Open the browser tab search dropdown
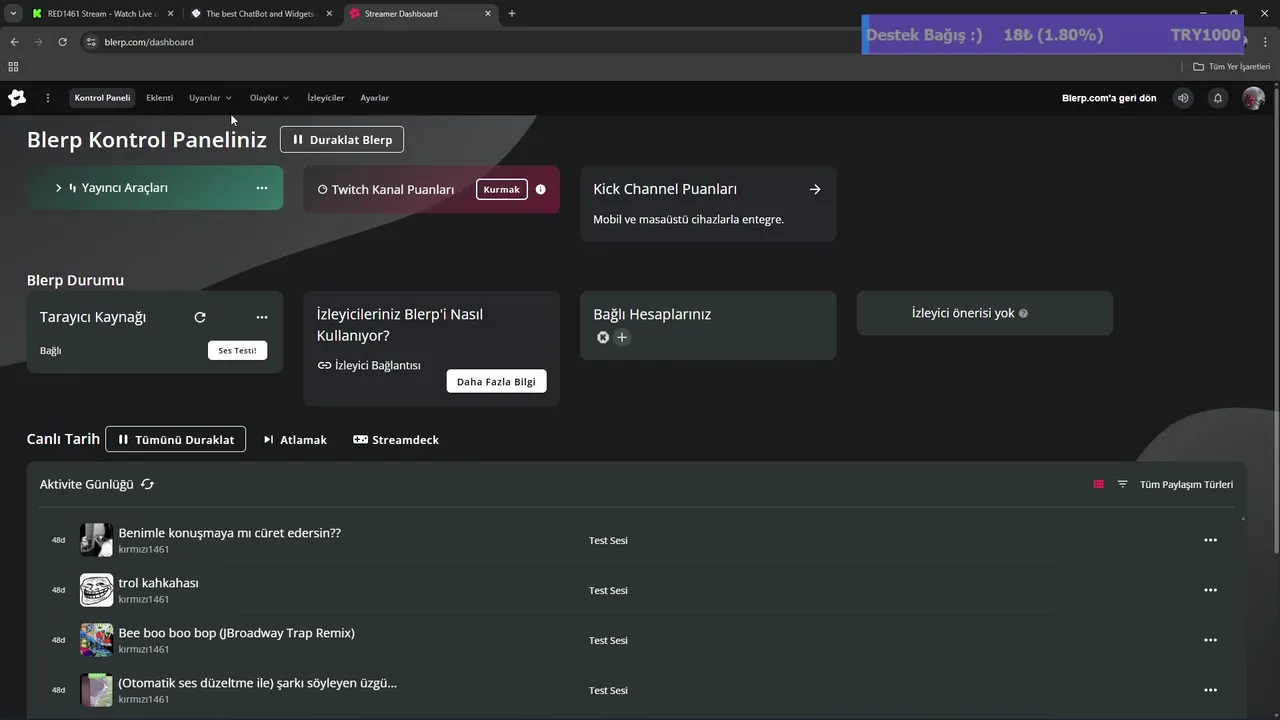Viewport: 1280px width, 720px height. click(x=13, y=14)
